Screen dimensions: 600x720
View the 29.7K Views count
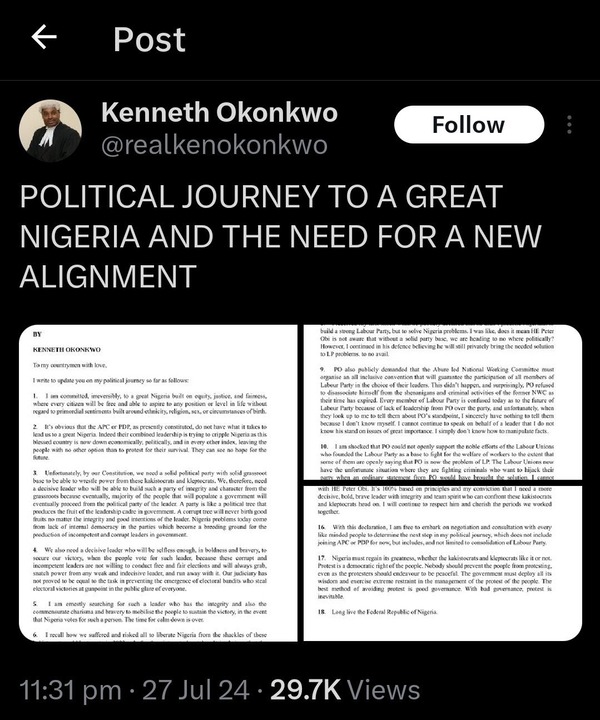click(345, 690)
